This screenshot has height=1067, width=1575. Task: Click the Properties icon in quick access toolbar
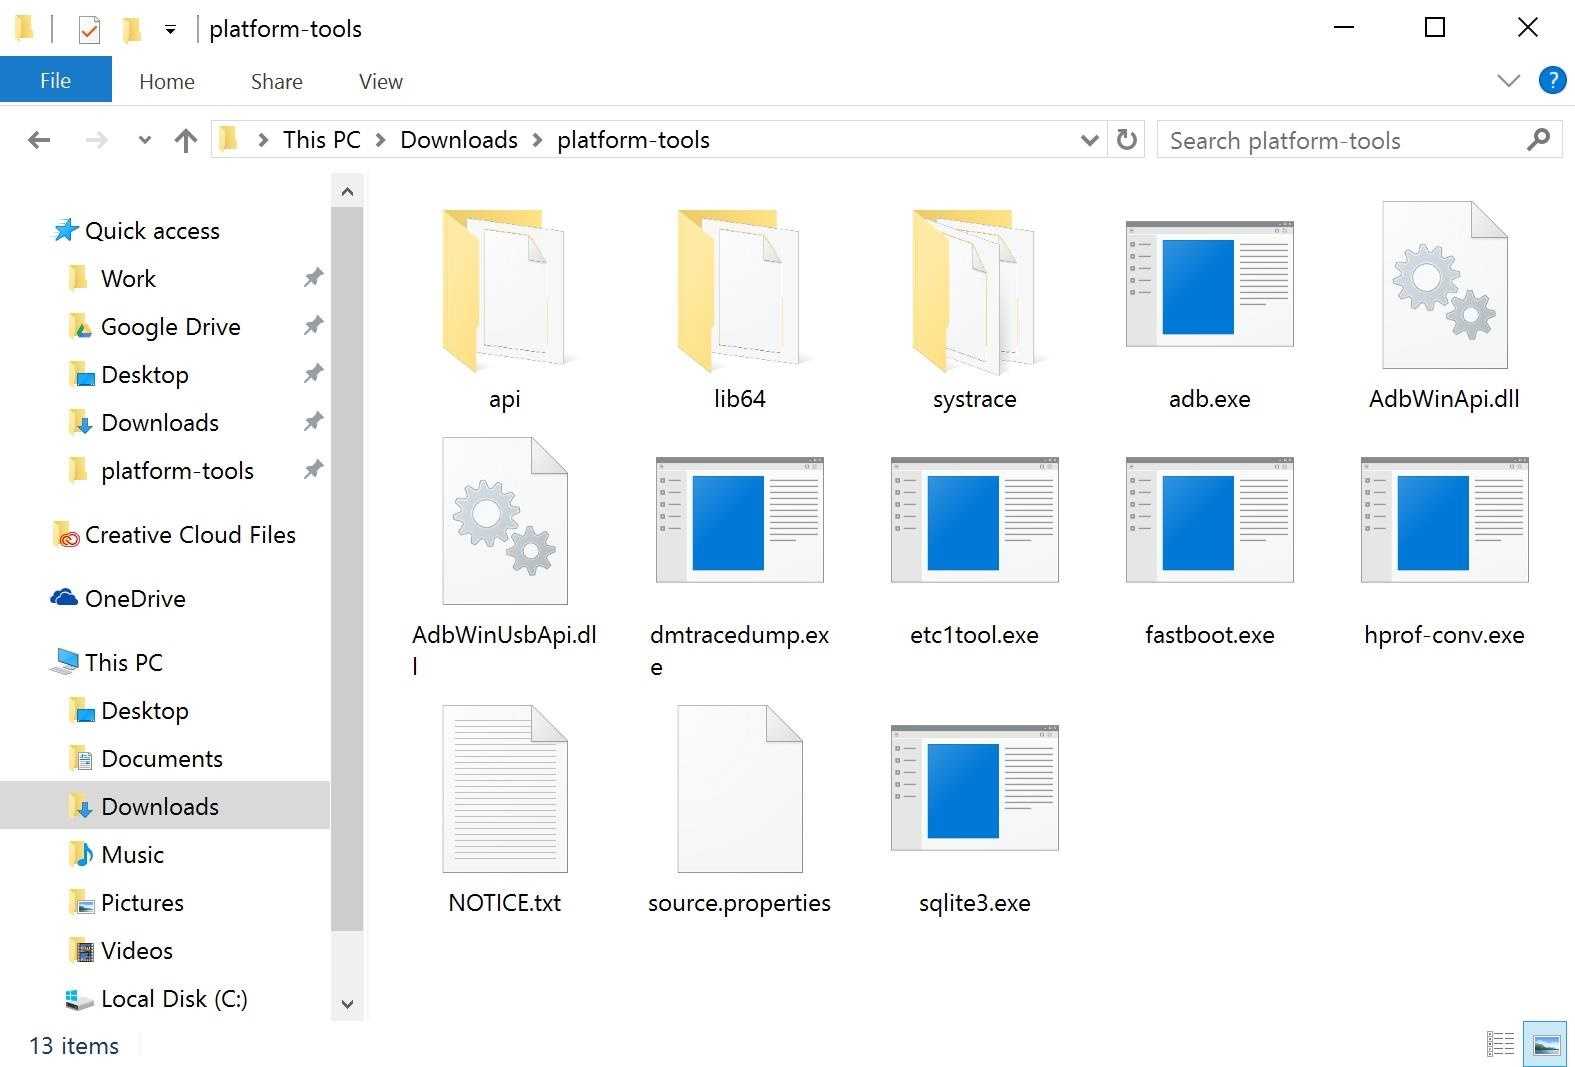[89, 30]
